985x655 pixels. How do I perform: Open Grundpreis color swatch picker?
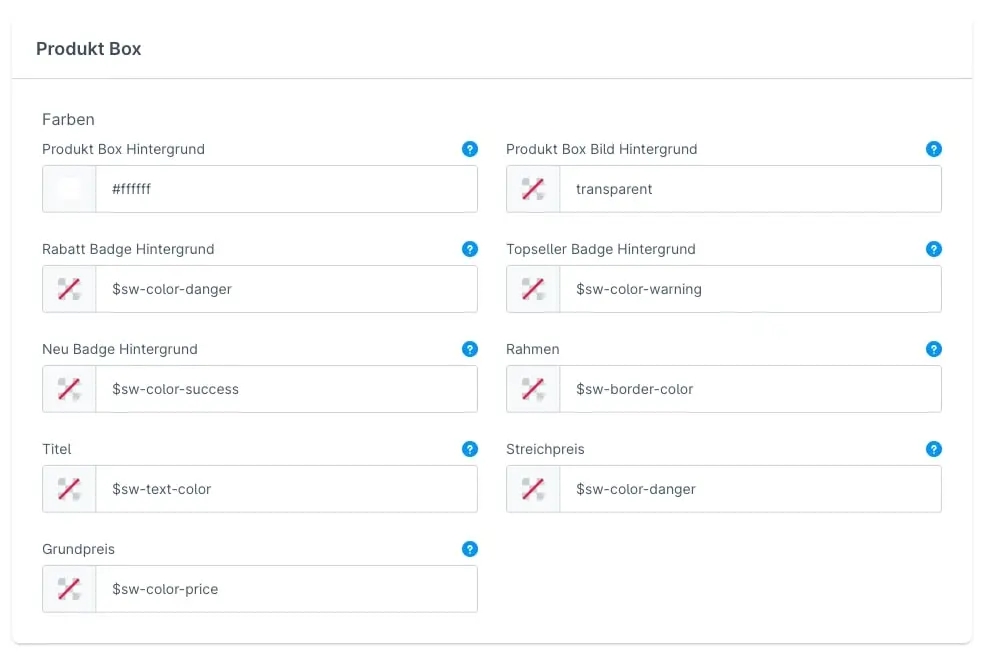[x=69, y=589]
